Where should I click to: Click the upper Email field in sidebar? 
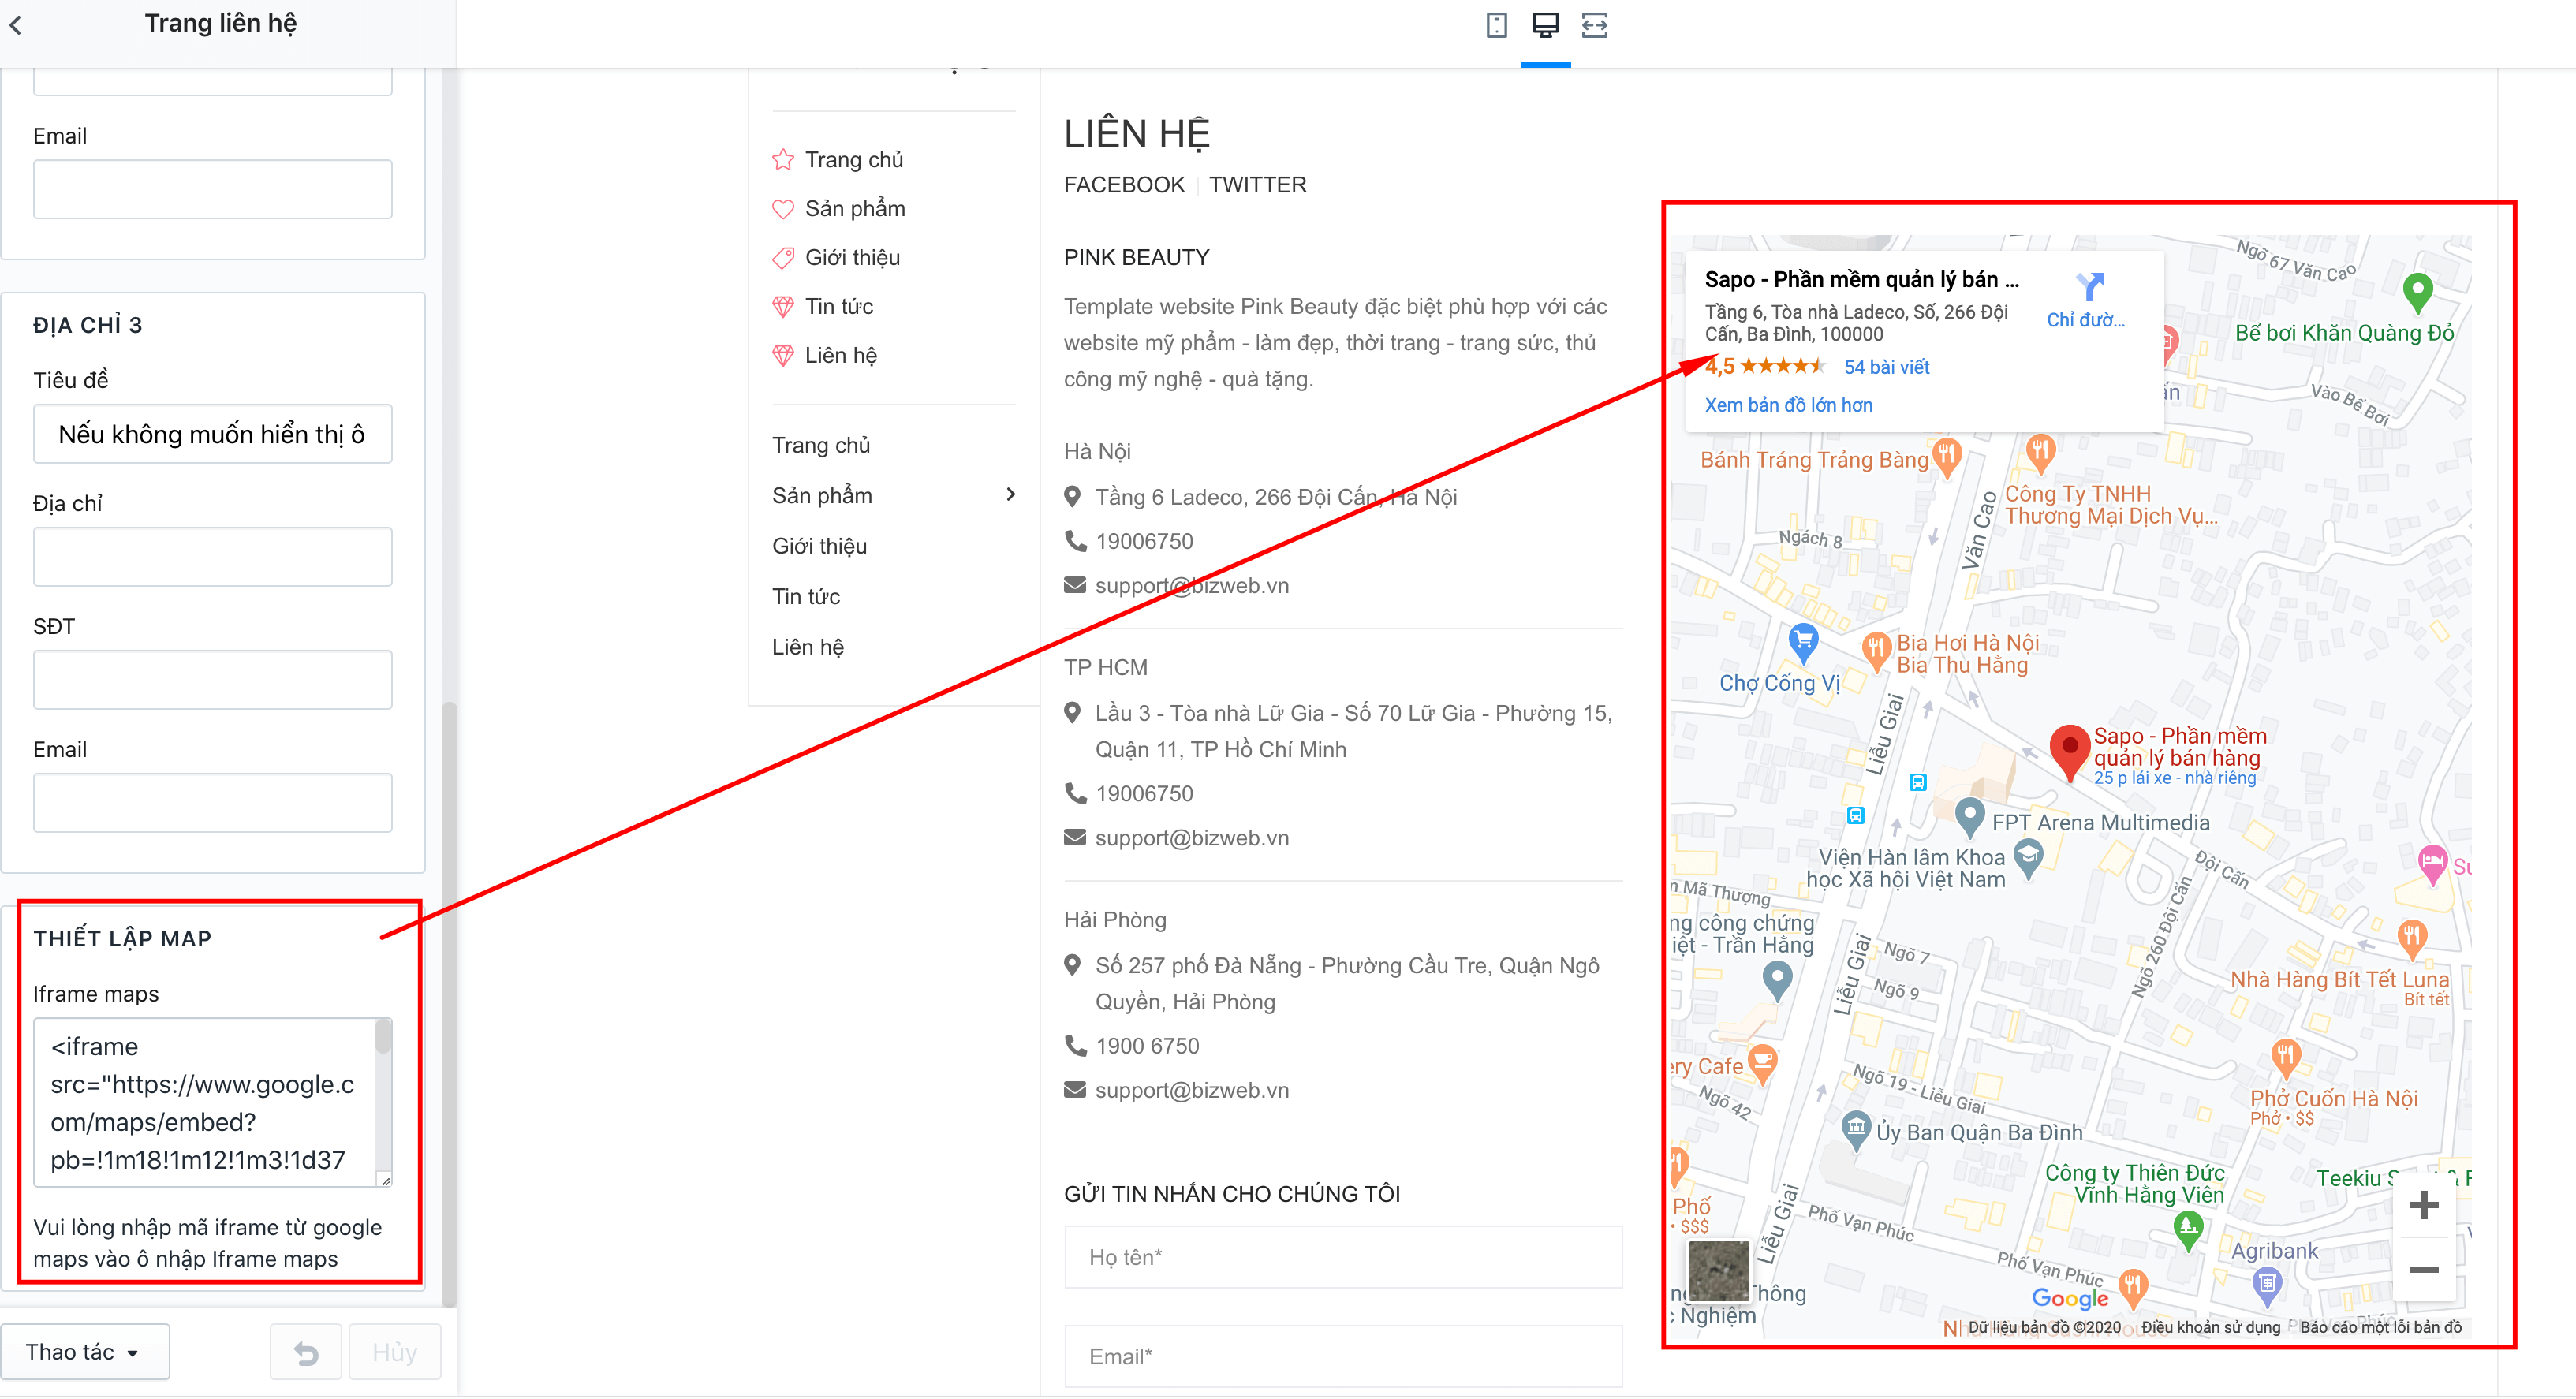(213, 189)
